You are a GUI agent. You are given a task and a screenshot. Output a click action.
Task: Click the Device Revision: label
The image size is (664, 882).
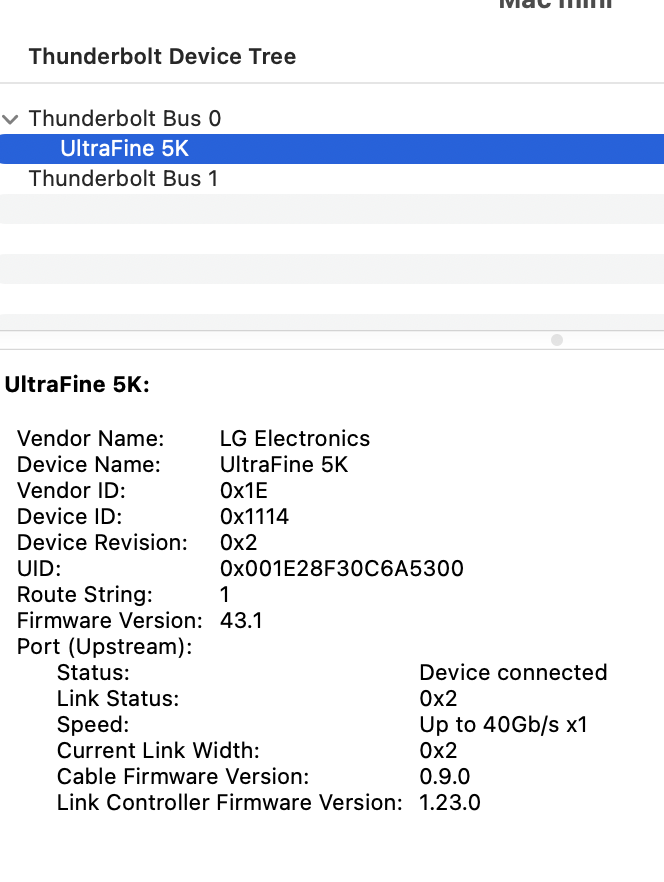(x=102, y=542)
